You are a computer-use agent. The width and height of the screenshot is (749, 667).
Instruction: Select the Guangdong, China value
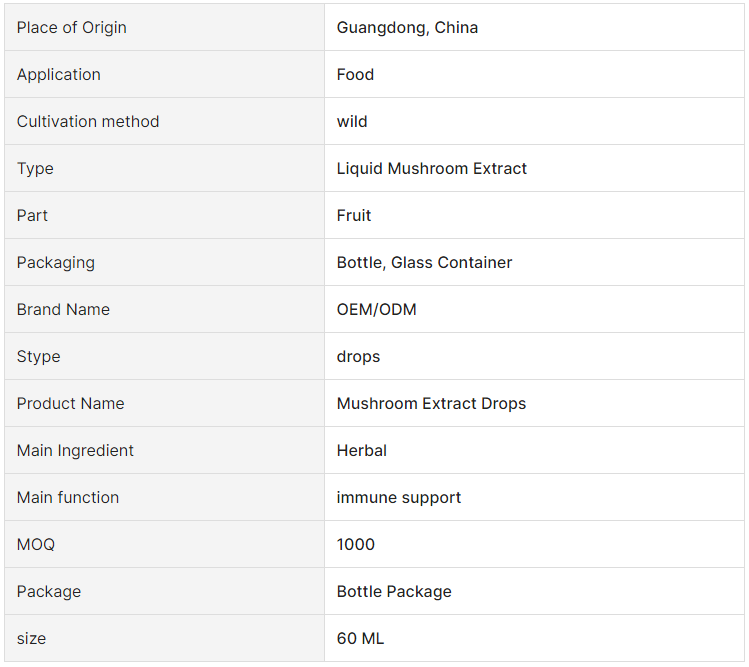point(407,27)
